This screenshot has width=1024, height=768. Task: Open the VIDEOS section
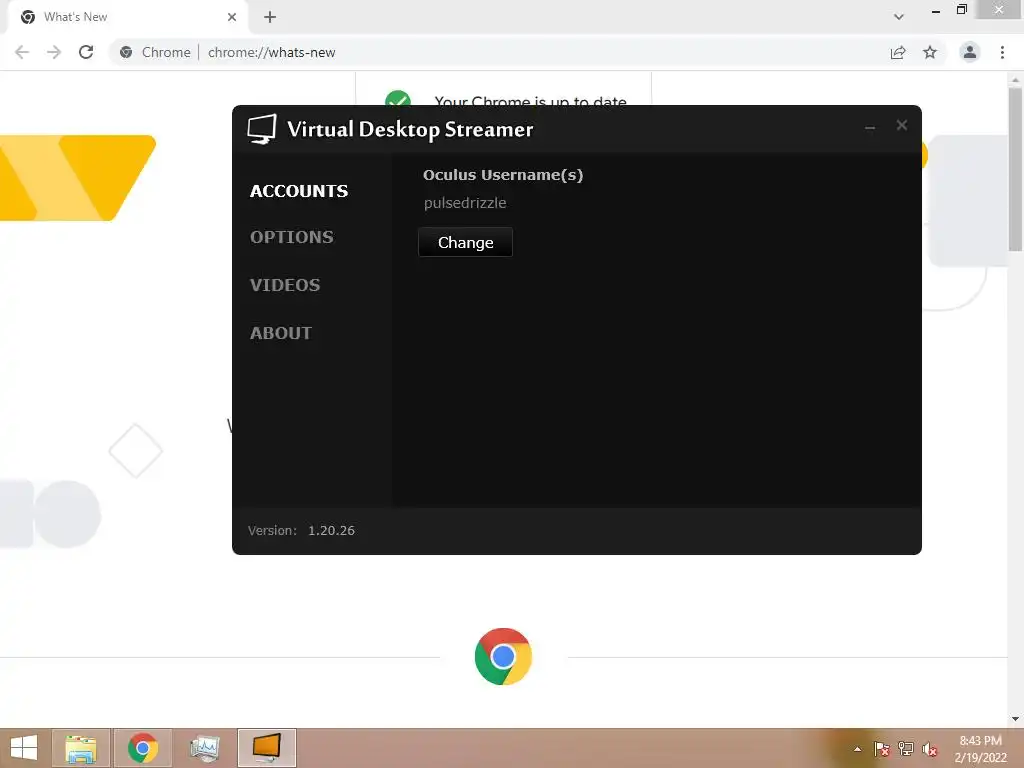pos(285,285)
